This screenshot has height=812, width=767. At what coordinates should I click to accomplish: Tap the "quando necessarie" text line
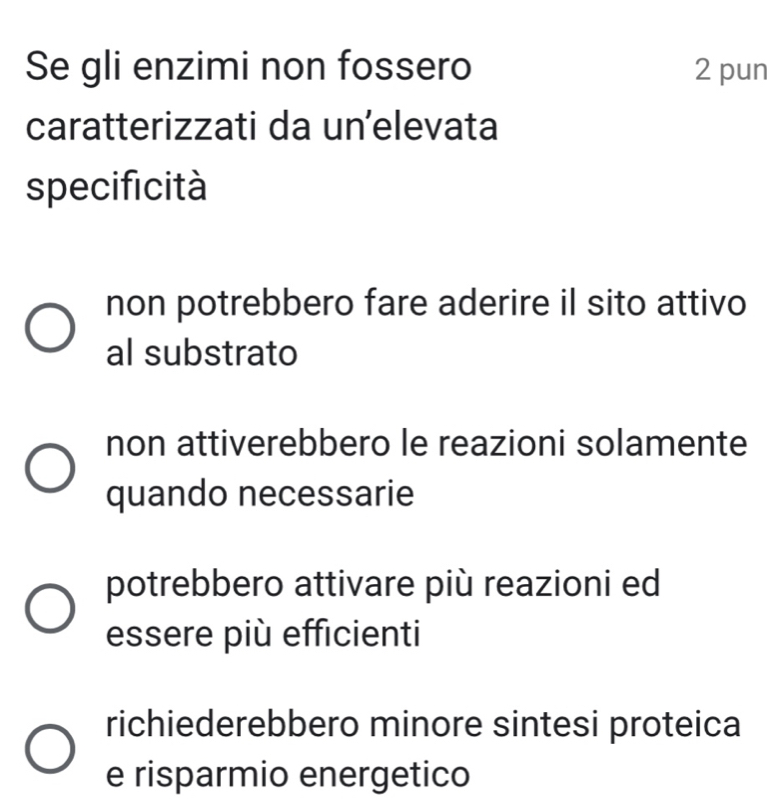257,493
